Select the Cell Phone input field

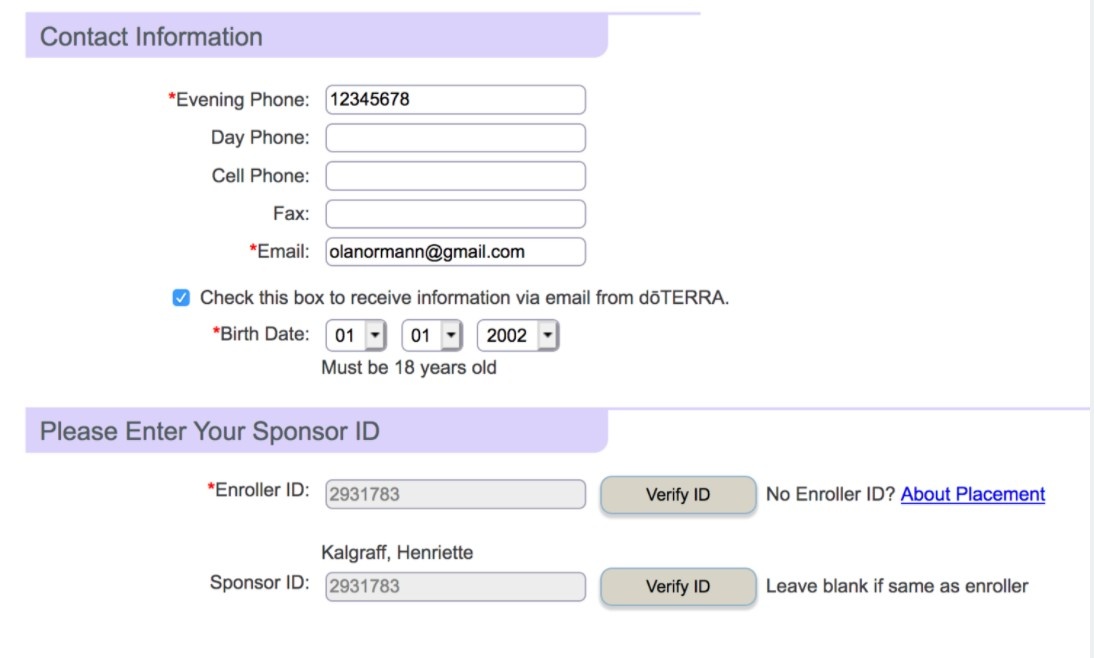(455, 176)
